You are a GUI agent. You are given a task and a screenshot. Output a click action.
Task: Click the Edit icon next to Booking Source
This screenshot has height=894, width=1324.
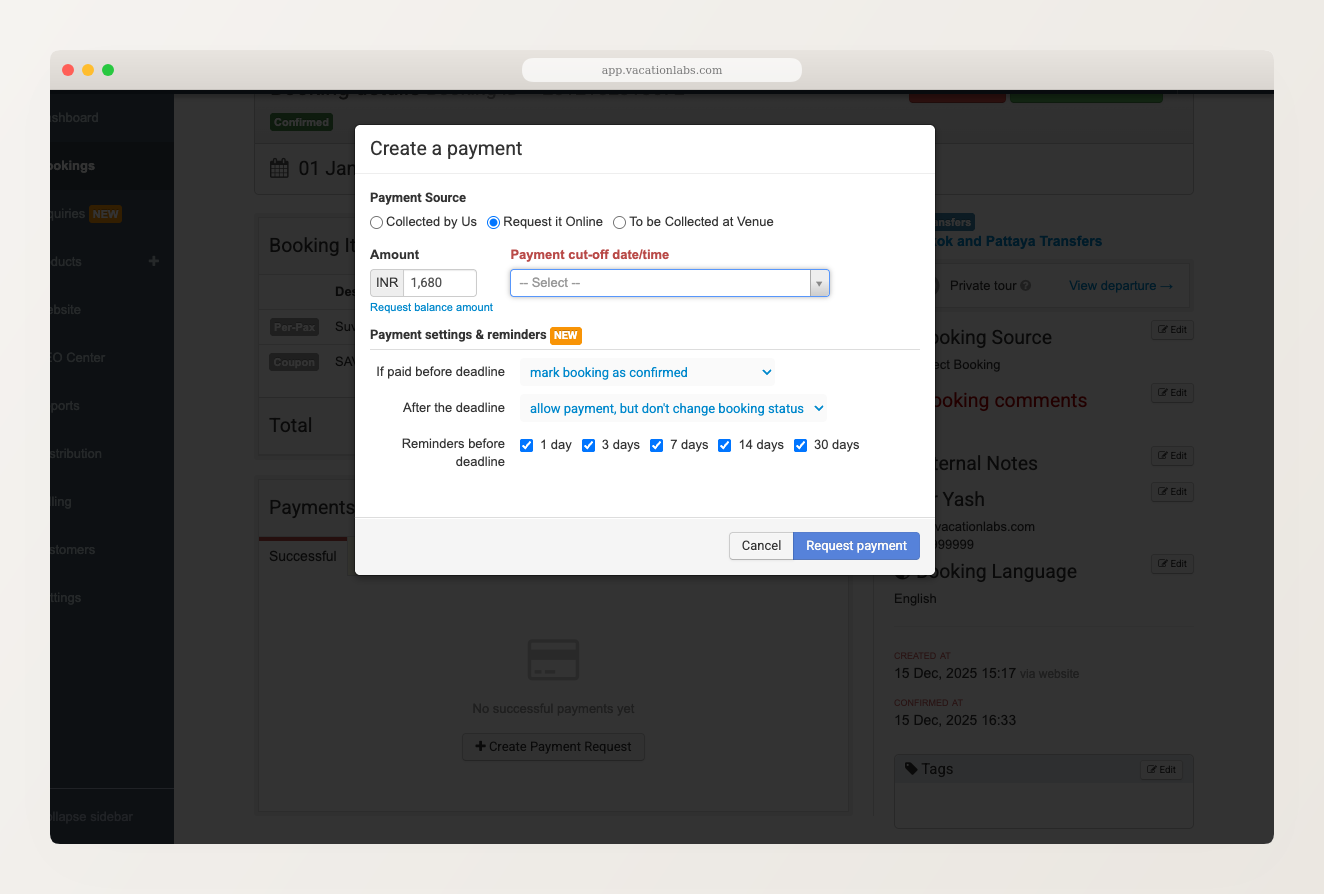[x=1171, y=330]
